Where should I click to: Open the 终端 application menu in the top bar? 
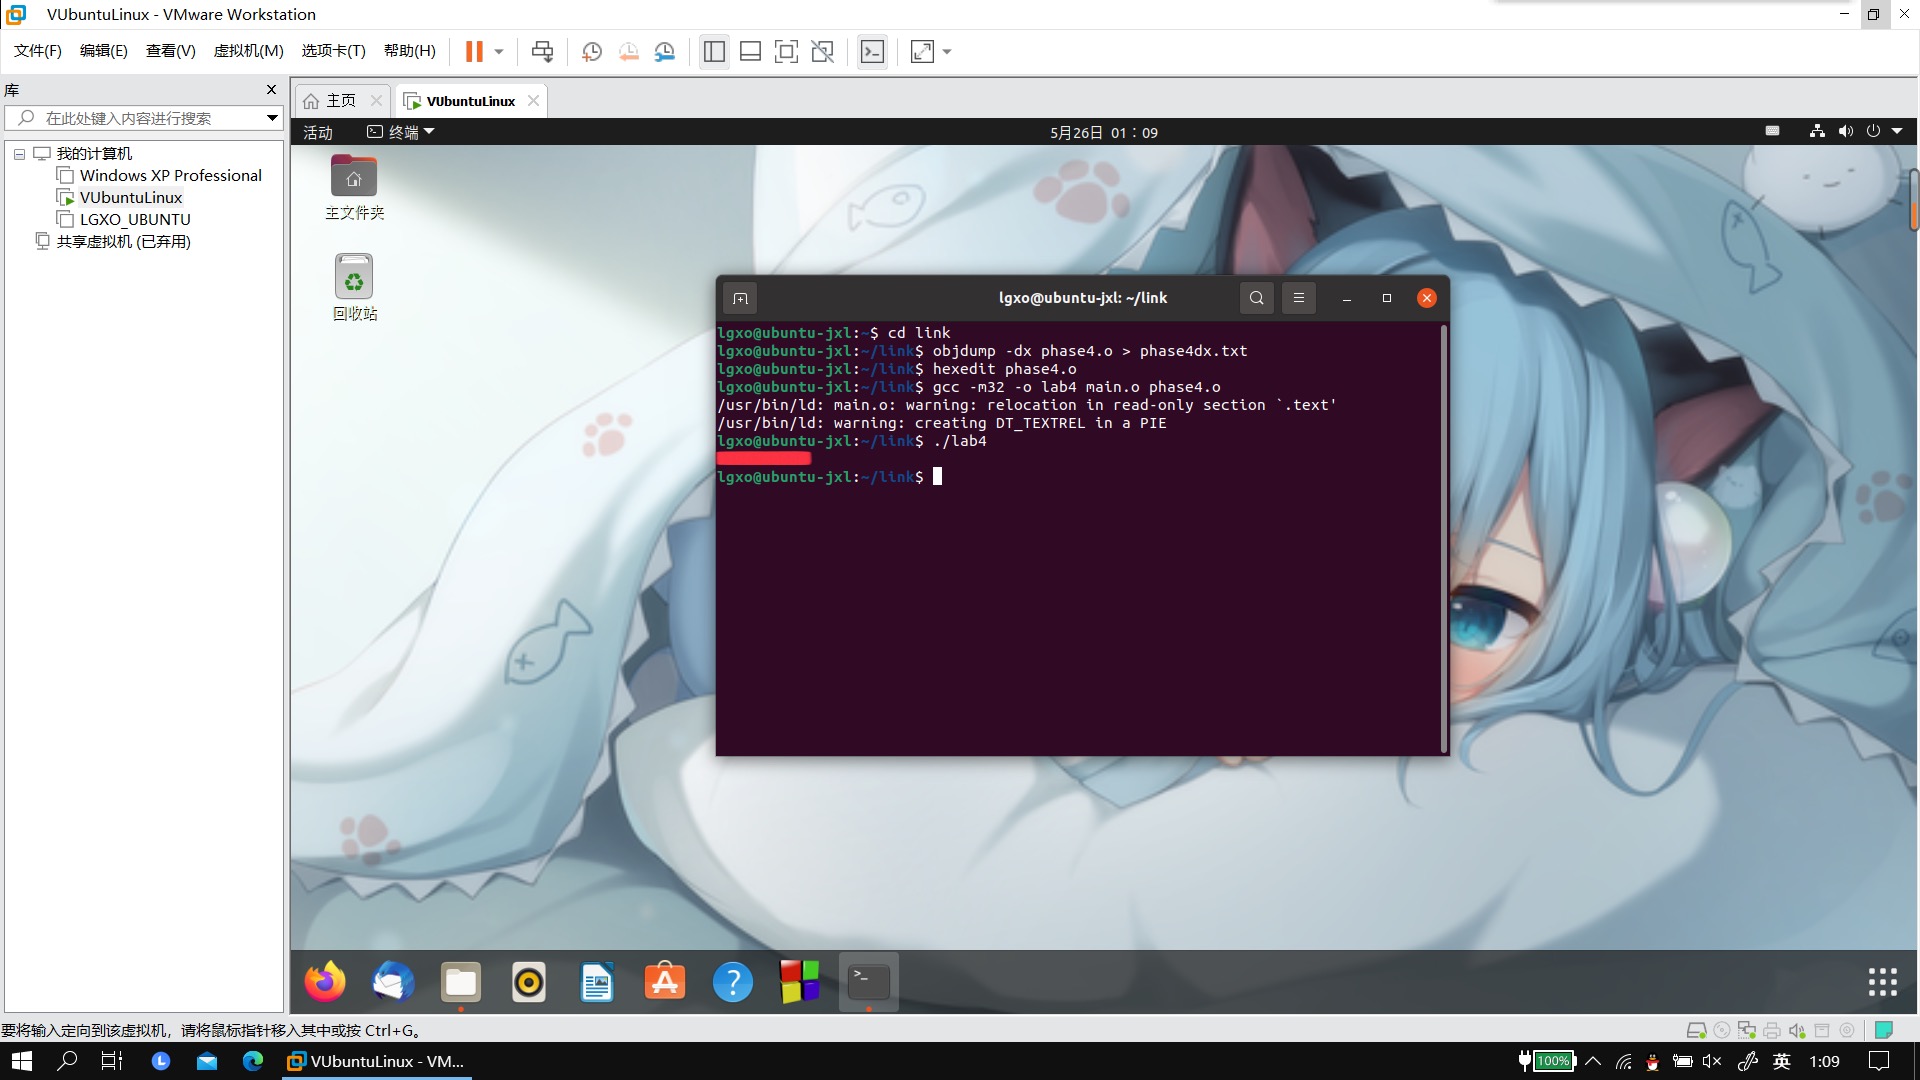tap(401, 132)
